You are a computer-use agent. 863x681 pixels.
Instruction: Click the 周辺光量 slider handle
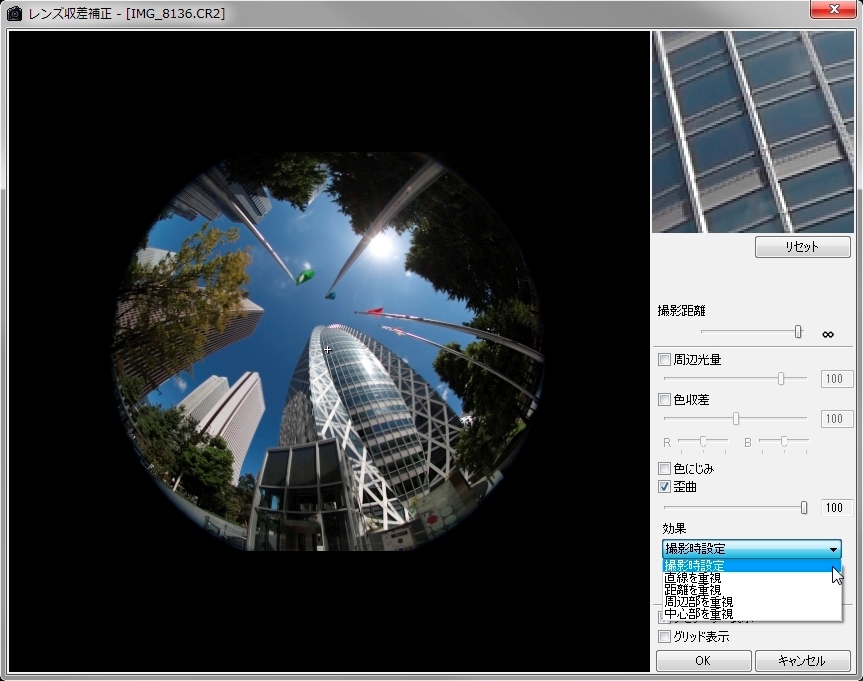tap(780, 378)
